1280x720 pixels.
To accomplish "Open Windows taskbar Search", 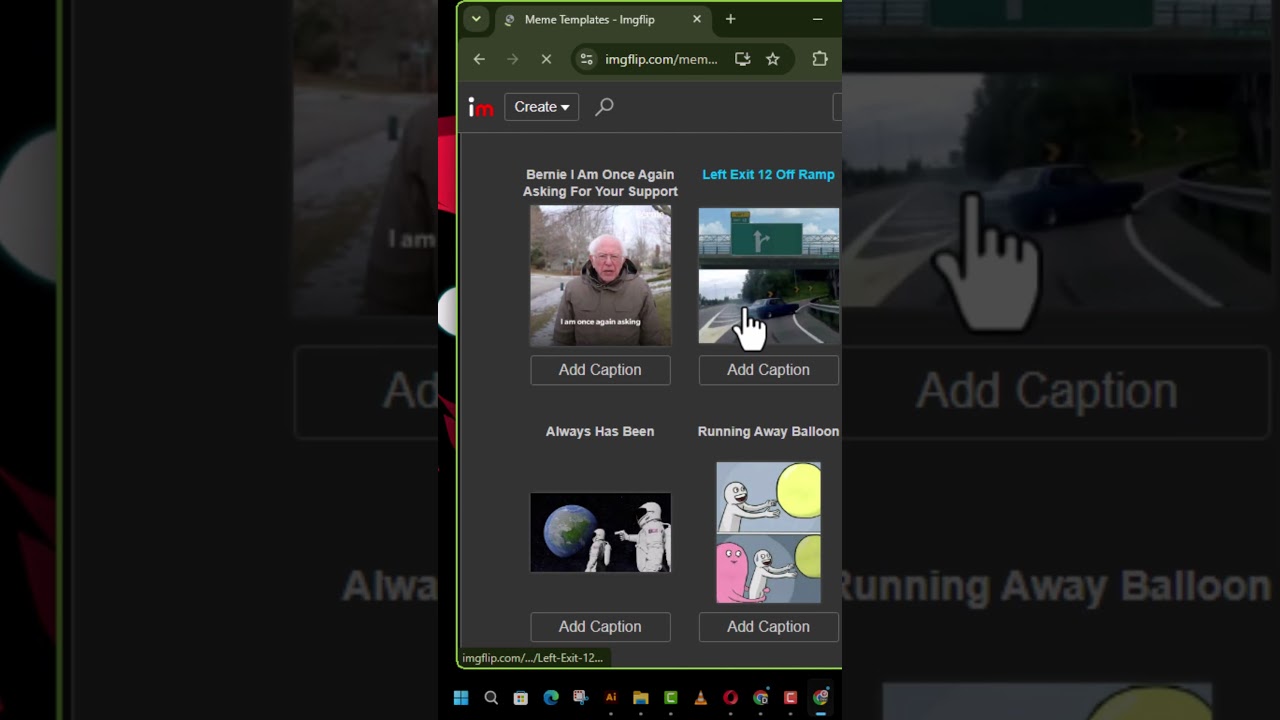I will [x=491, y=698].
